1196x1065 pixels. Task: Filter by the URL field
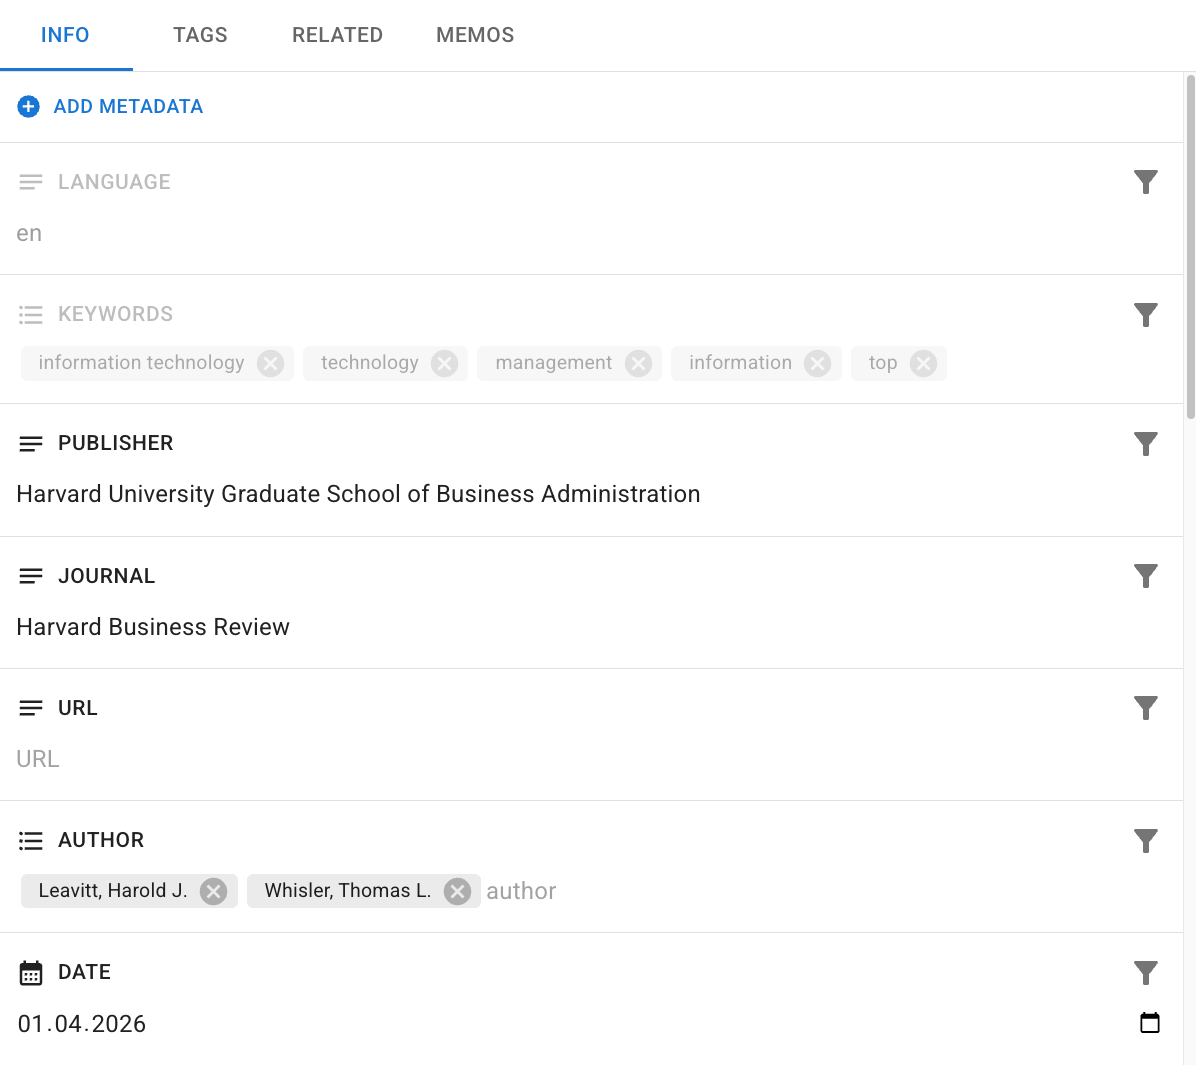[x=1146, y=708]
